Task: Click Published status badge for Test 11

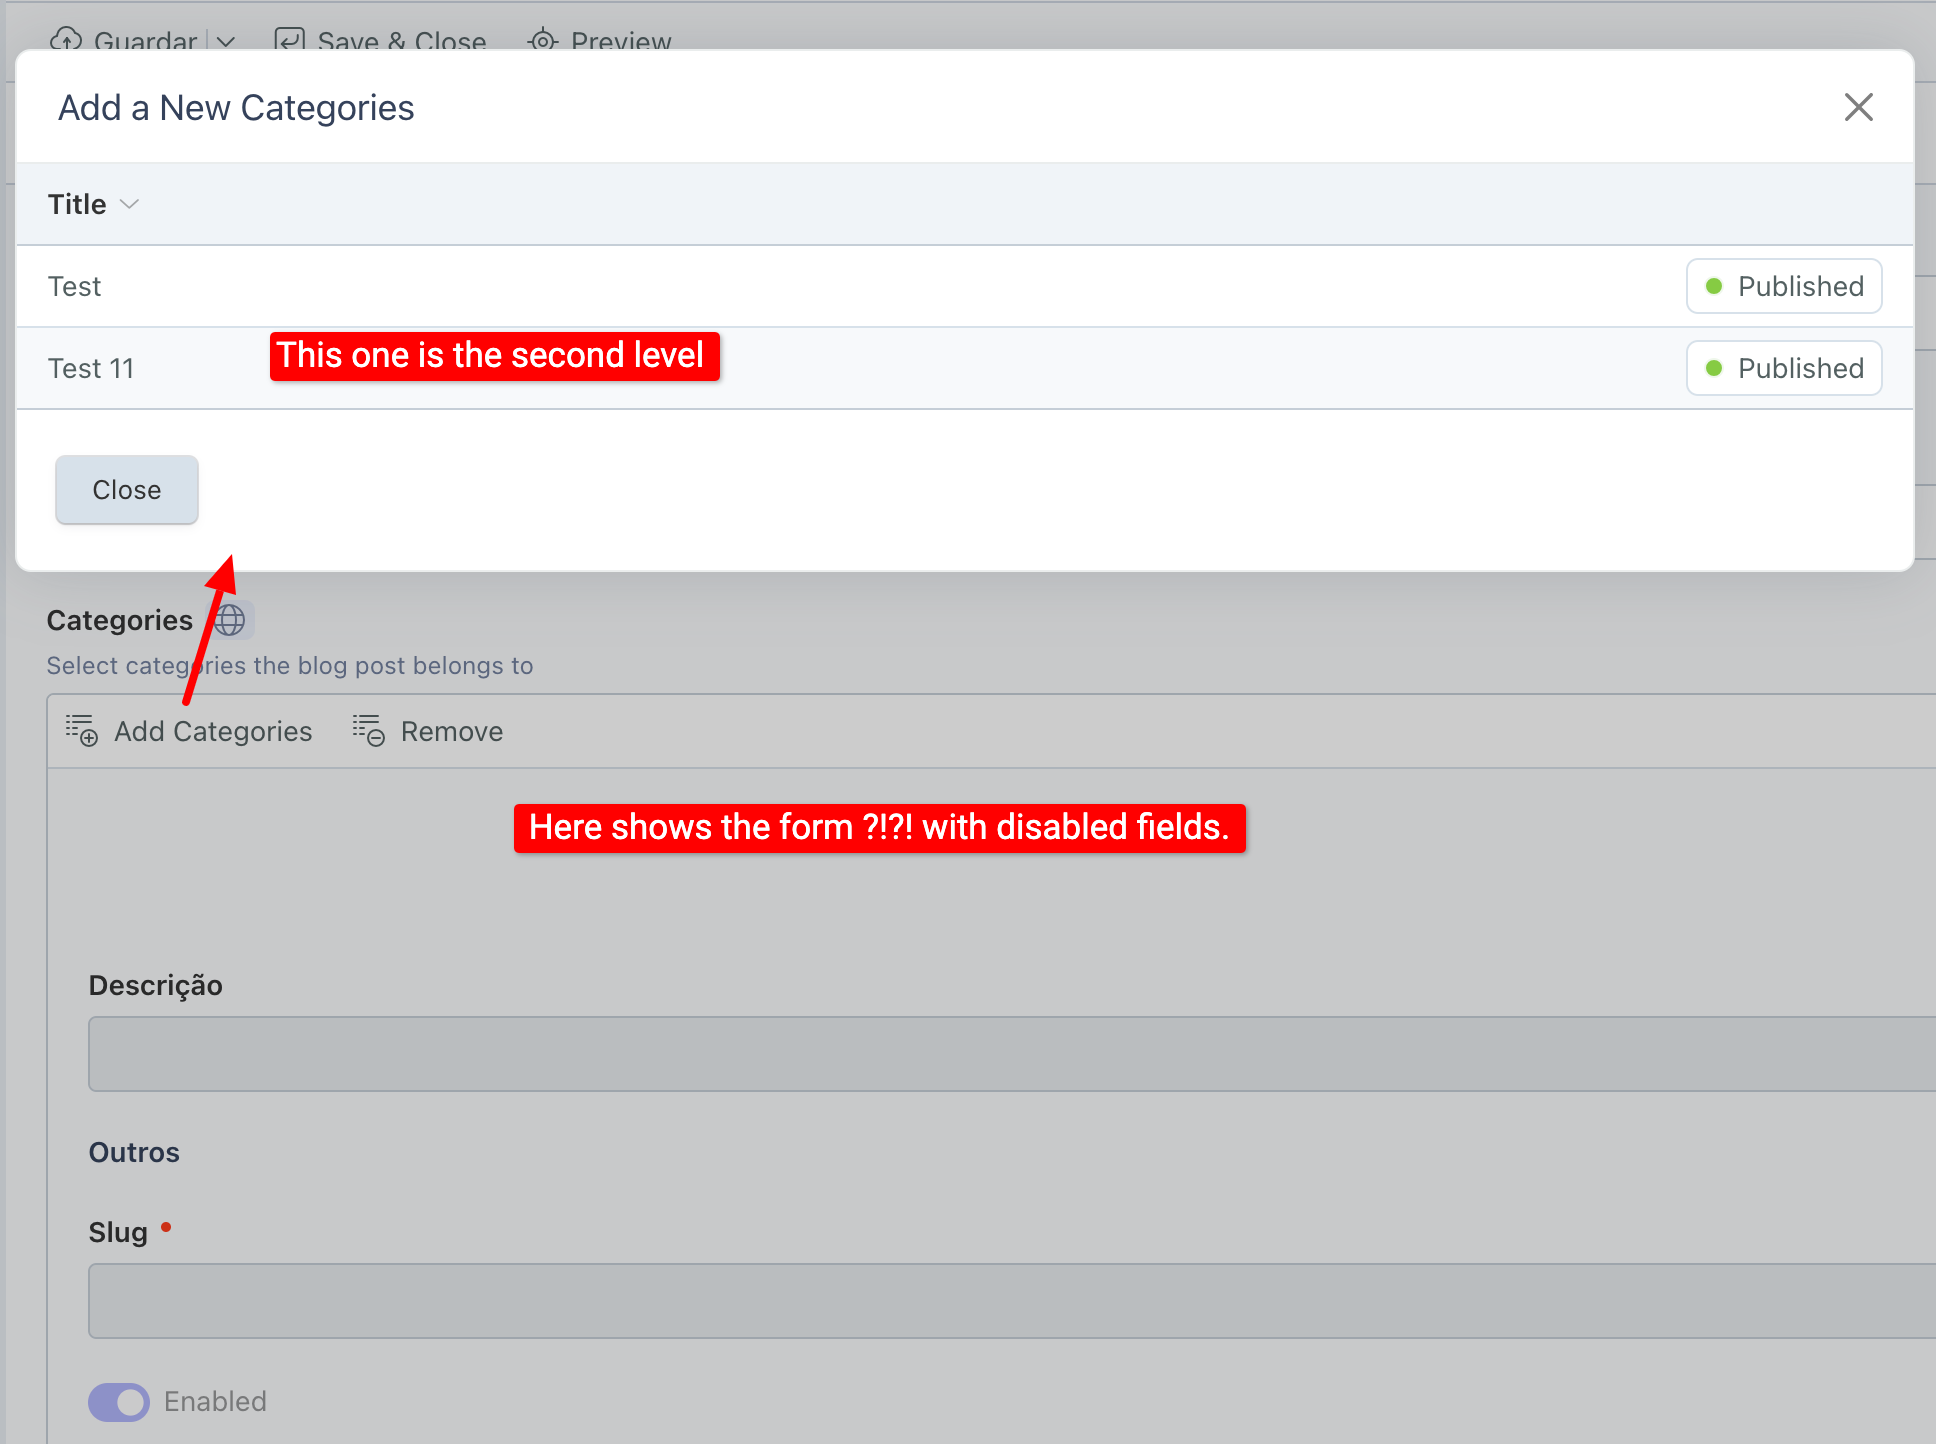Action: click(x=1784, y=369)
